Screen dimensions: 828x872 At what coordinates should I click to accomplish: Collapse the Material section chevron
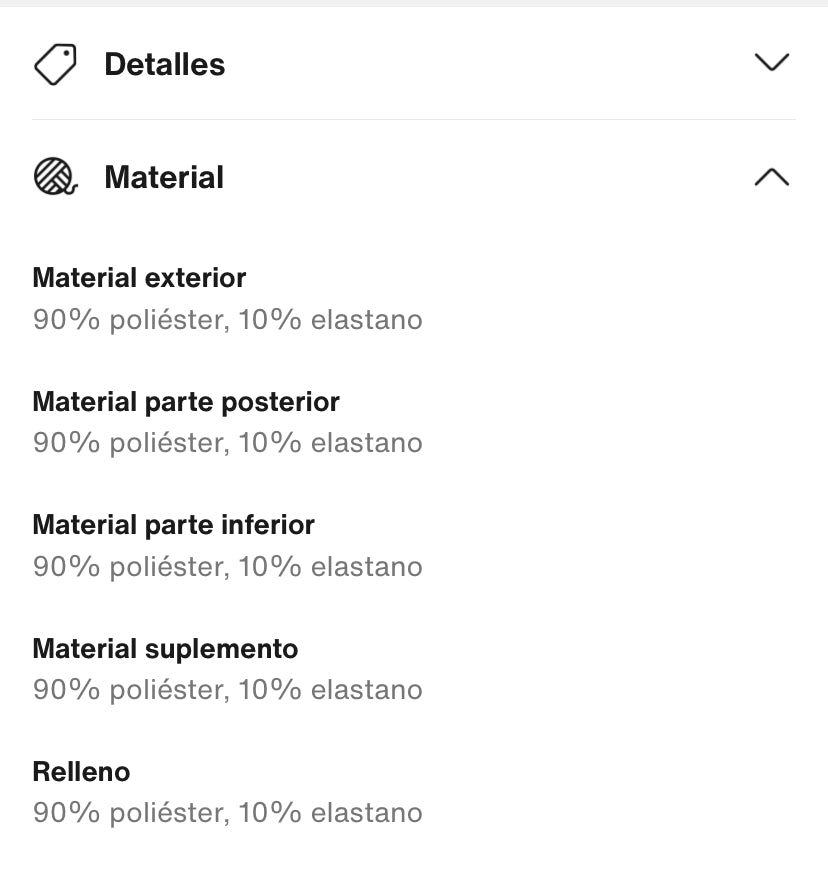[x=771, y=178]
